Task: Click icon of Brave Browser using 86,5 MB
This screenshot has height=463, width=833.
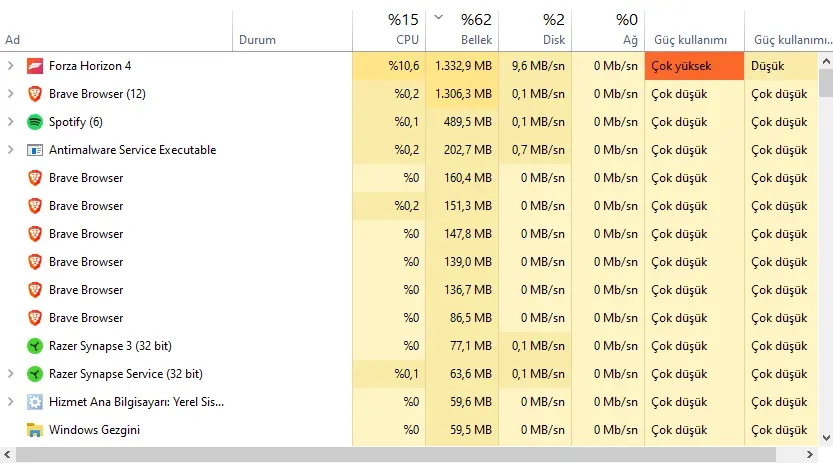Action: (x=35, y=318)
